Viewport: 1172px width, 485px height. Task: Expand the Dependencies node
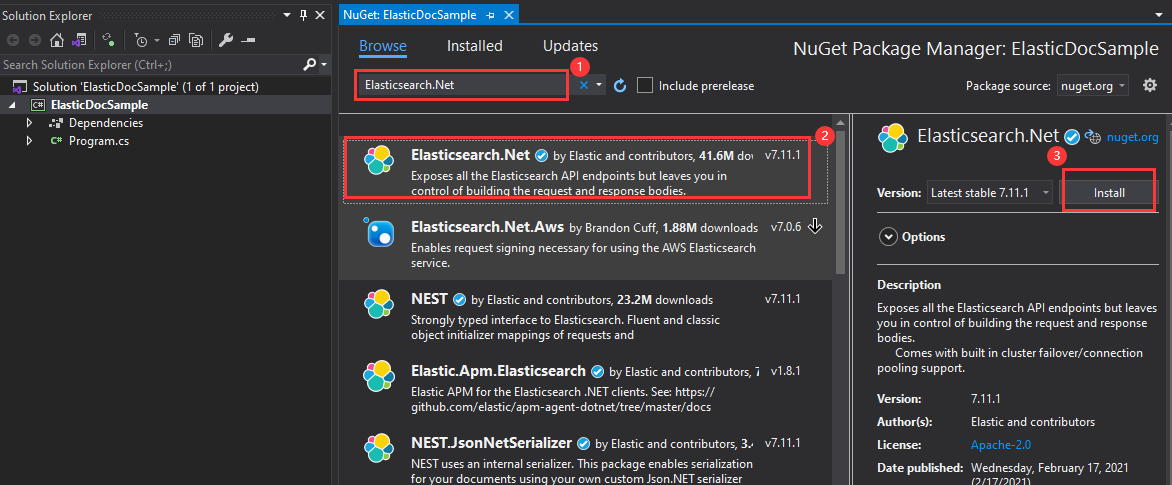click(x=29, y=123)
